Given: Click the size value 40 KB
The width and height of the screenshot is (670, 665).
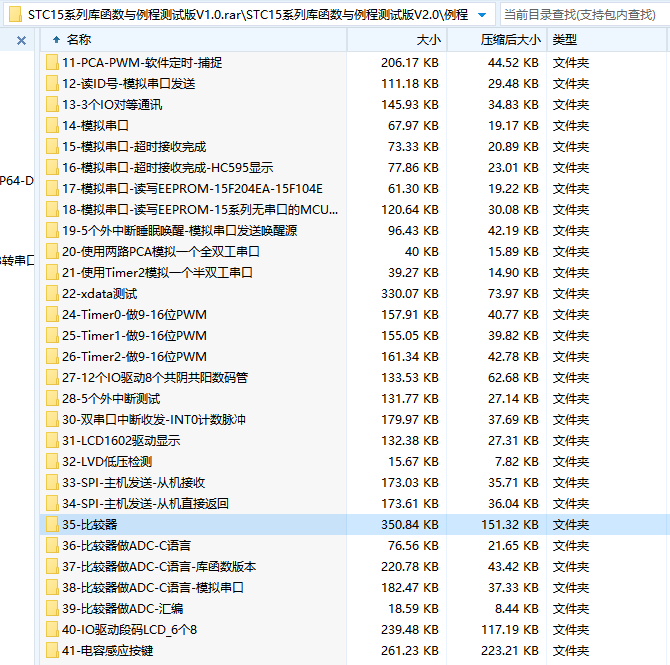Looking at the screenshot, I should 422,252.
